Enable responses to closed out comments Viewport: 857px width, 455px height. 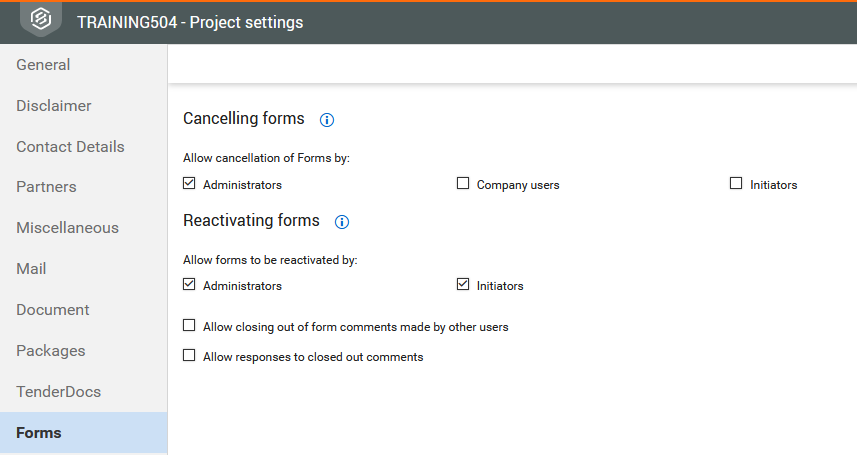click(189, 355)
